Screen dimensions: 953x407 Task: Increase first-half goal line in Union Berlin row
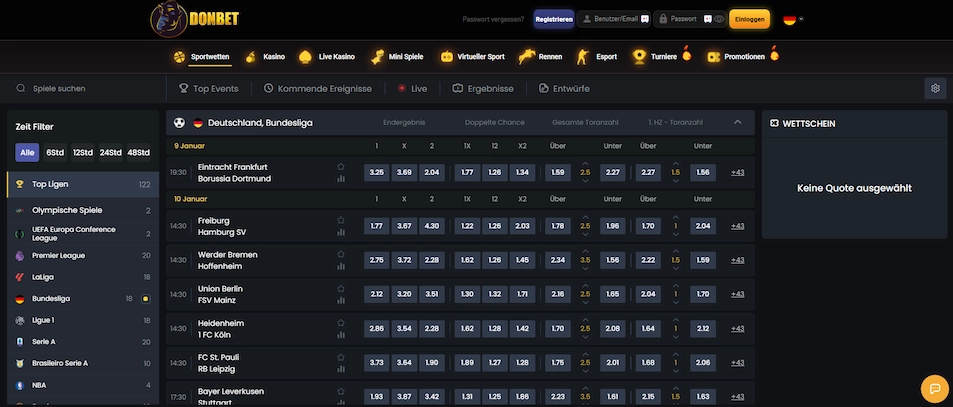click(x=675, y=286)
